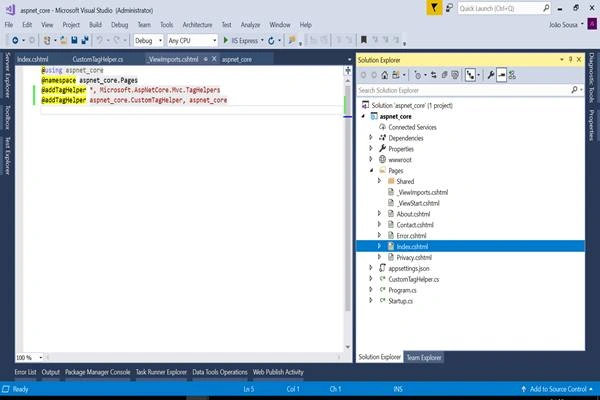Switch to the Team Explorer tab
Viewport: 600px width, 400px height.
tap(424, 357)
